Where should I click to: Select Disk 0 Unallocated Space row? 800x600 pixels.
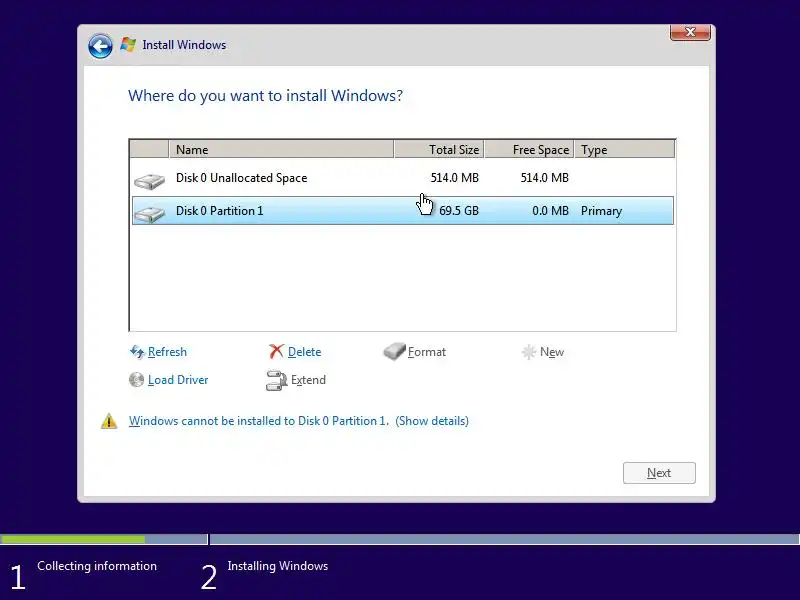pyautogui.click(x=403, y=178)
